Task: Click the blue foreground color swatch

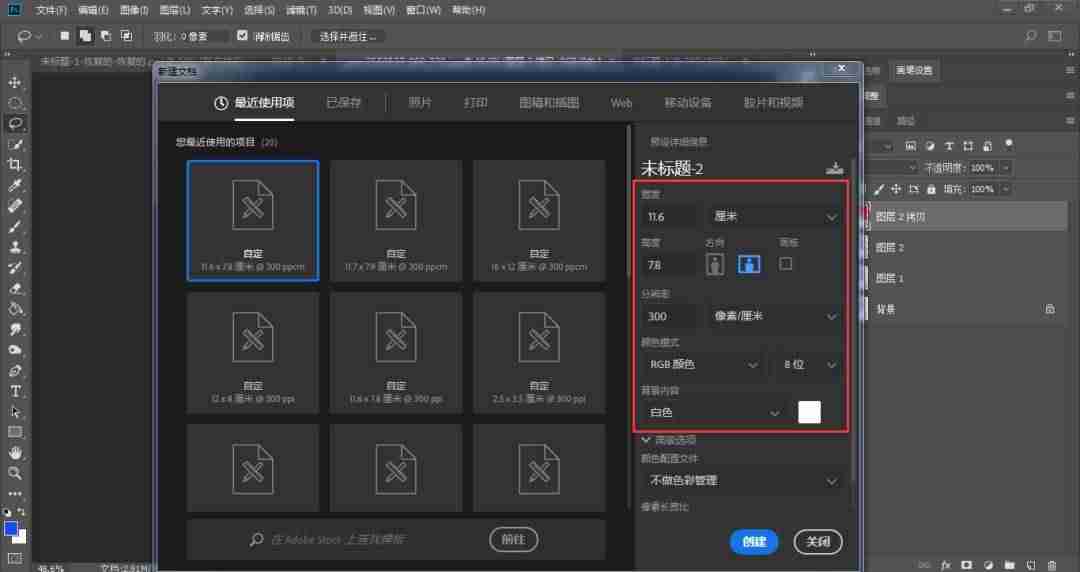Action: [10, 529]
